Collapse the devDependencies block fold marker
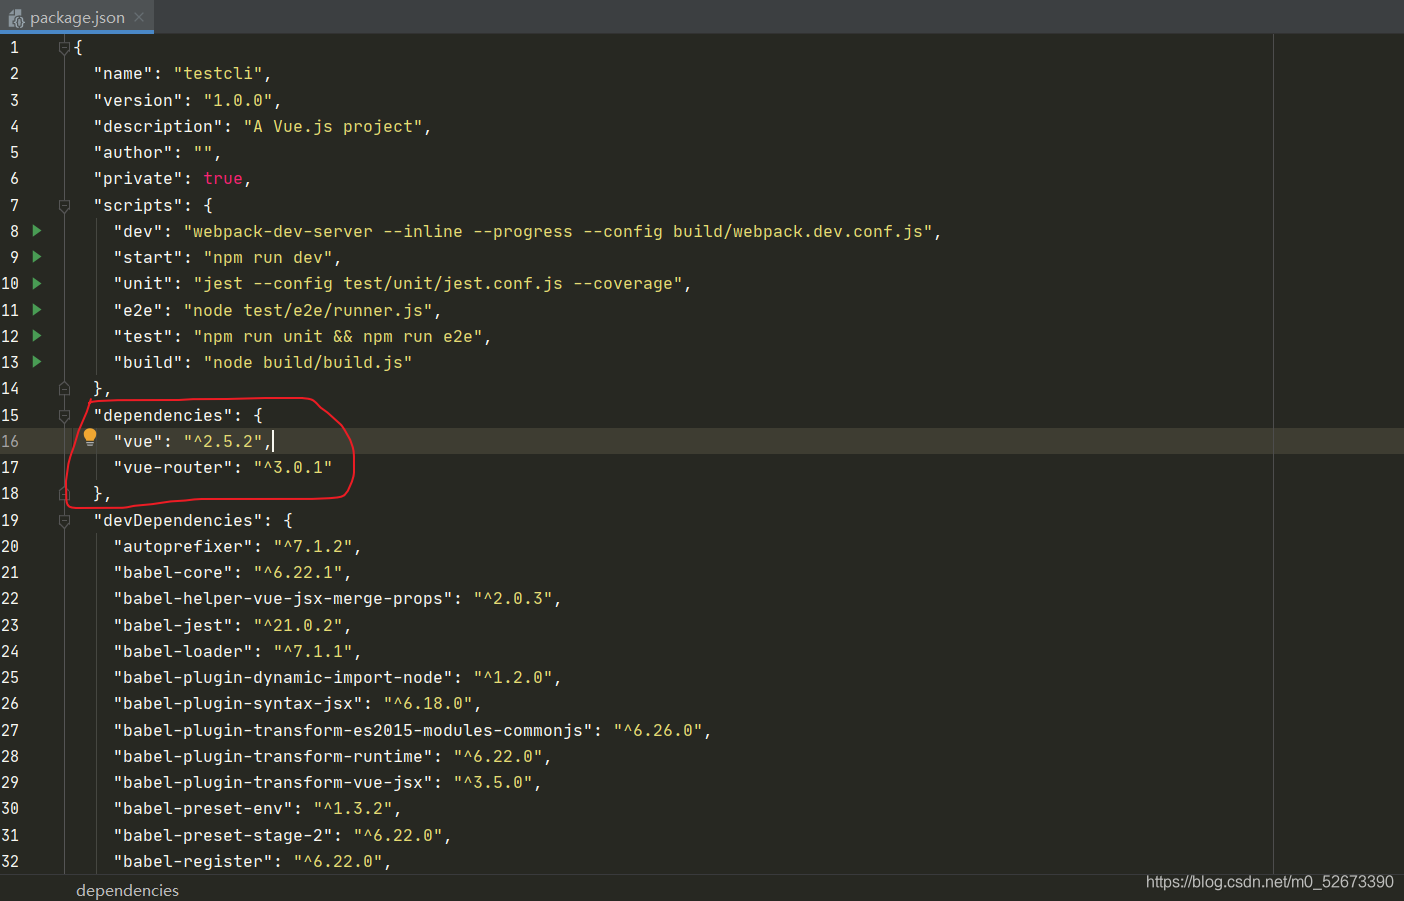1404x901 pixels. (x=64, y=520)
